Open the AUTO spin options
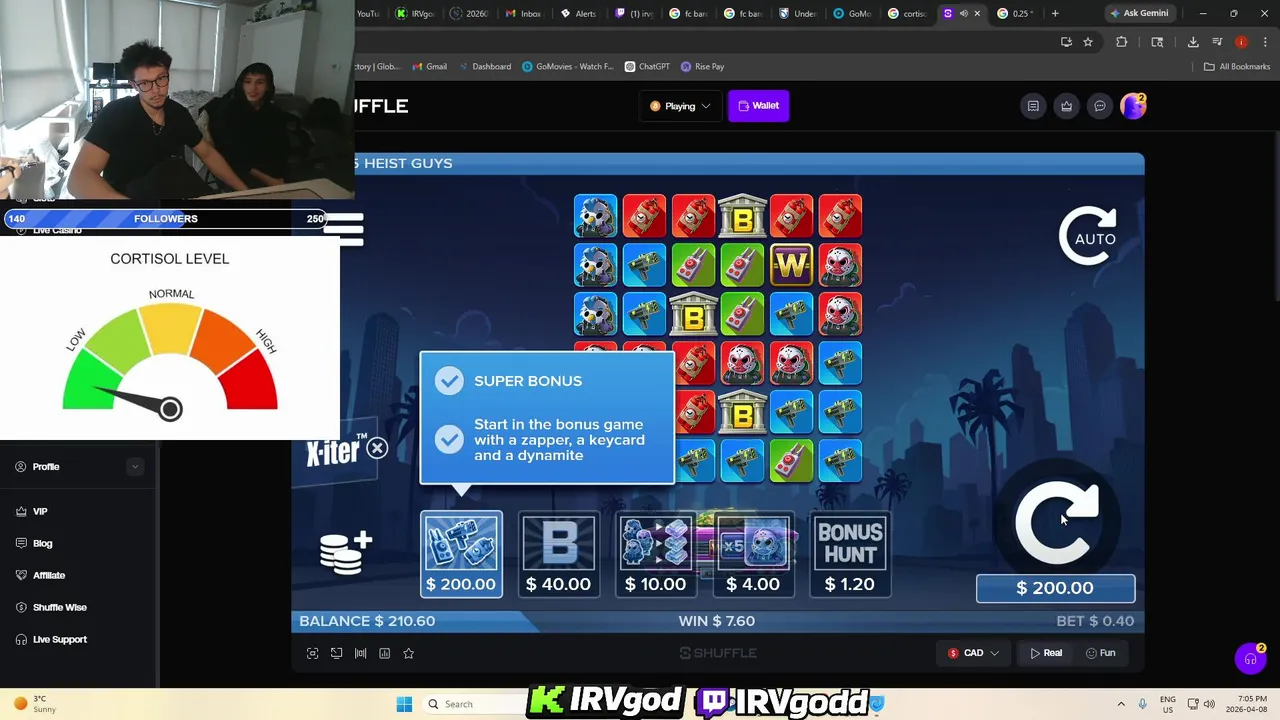 pos(1088,237)
